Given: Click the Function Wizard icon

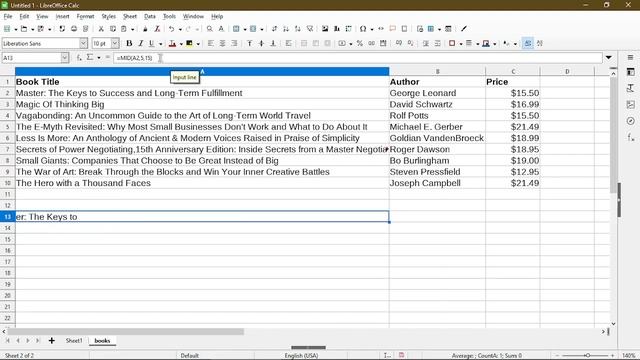Looking at the screenshot, I should 79,58.
